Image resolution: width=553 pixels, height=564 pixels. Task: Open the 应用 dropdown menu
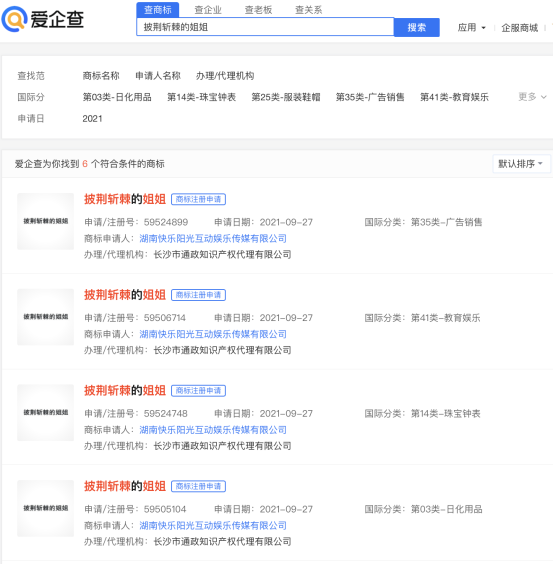click(x=471, y=28)
